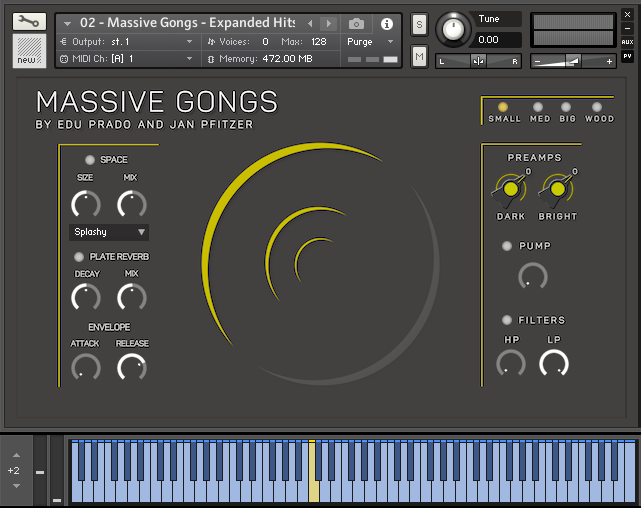Click the wrench edit-instrument icon
This screenshot has height=508, width=641.
(30, 21)
